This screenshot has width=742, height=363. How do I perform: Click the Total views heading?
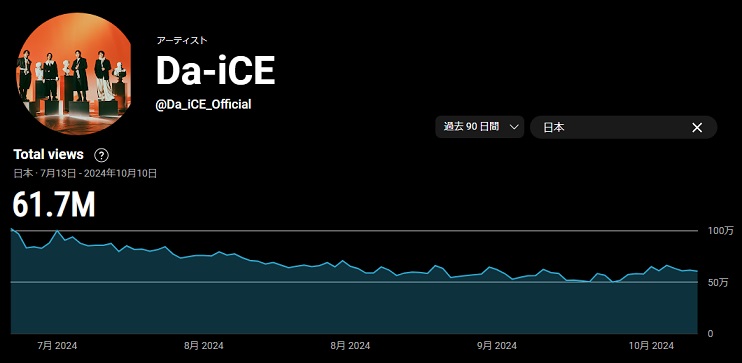pyautogui.click(x=48, y=154)
